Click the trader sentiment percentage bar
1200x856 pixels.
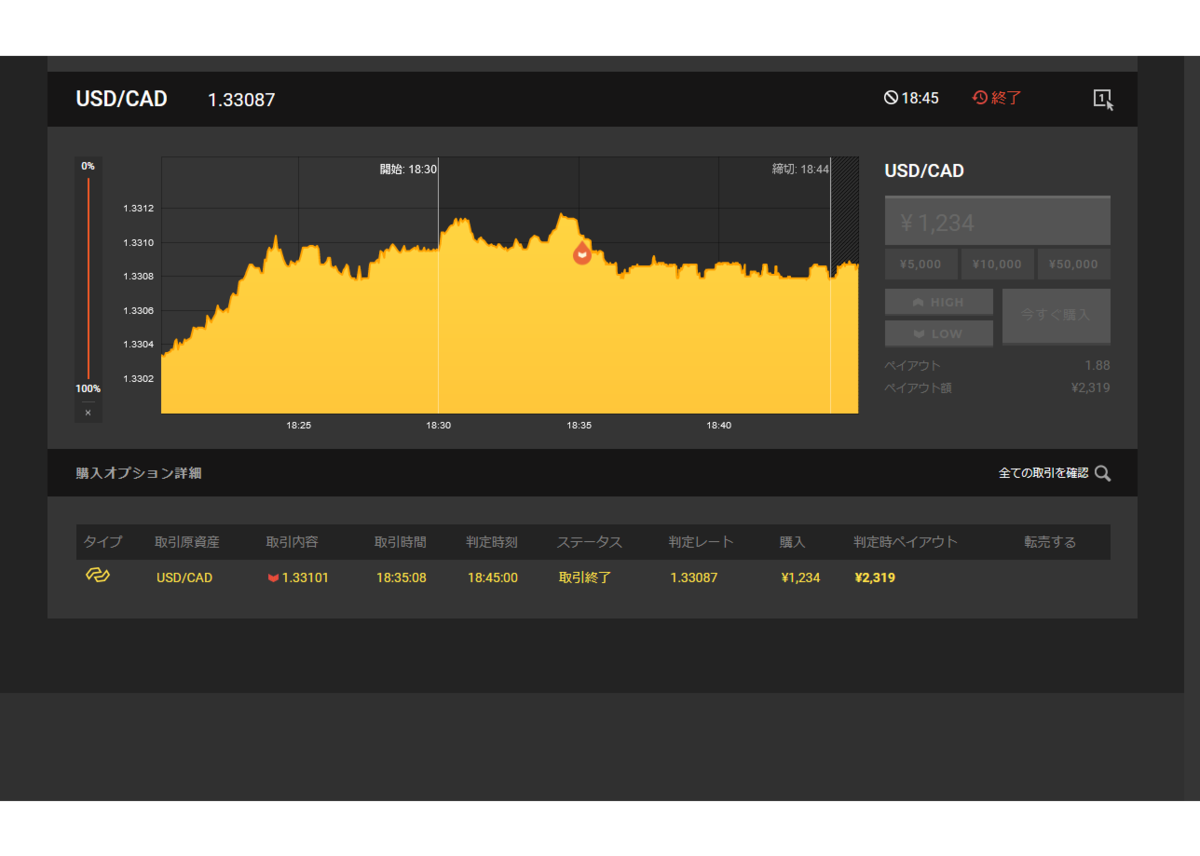pyautogui.click(x=88, y=277)
